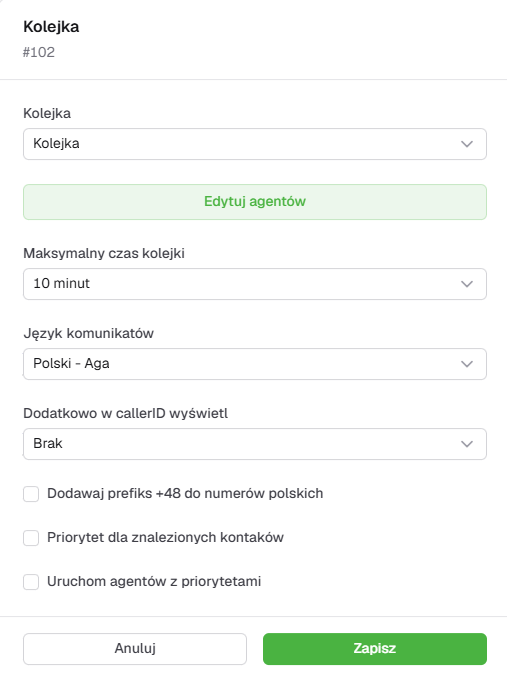
Task: Click the Maksymalny czas kolejki field label
Action: 104,253
